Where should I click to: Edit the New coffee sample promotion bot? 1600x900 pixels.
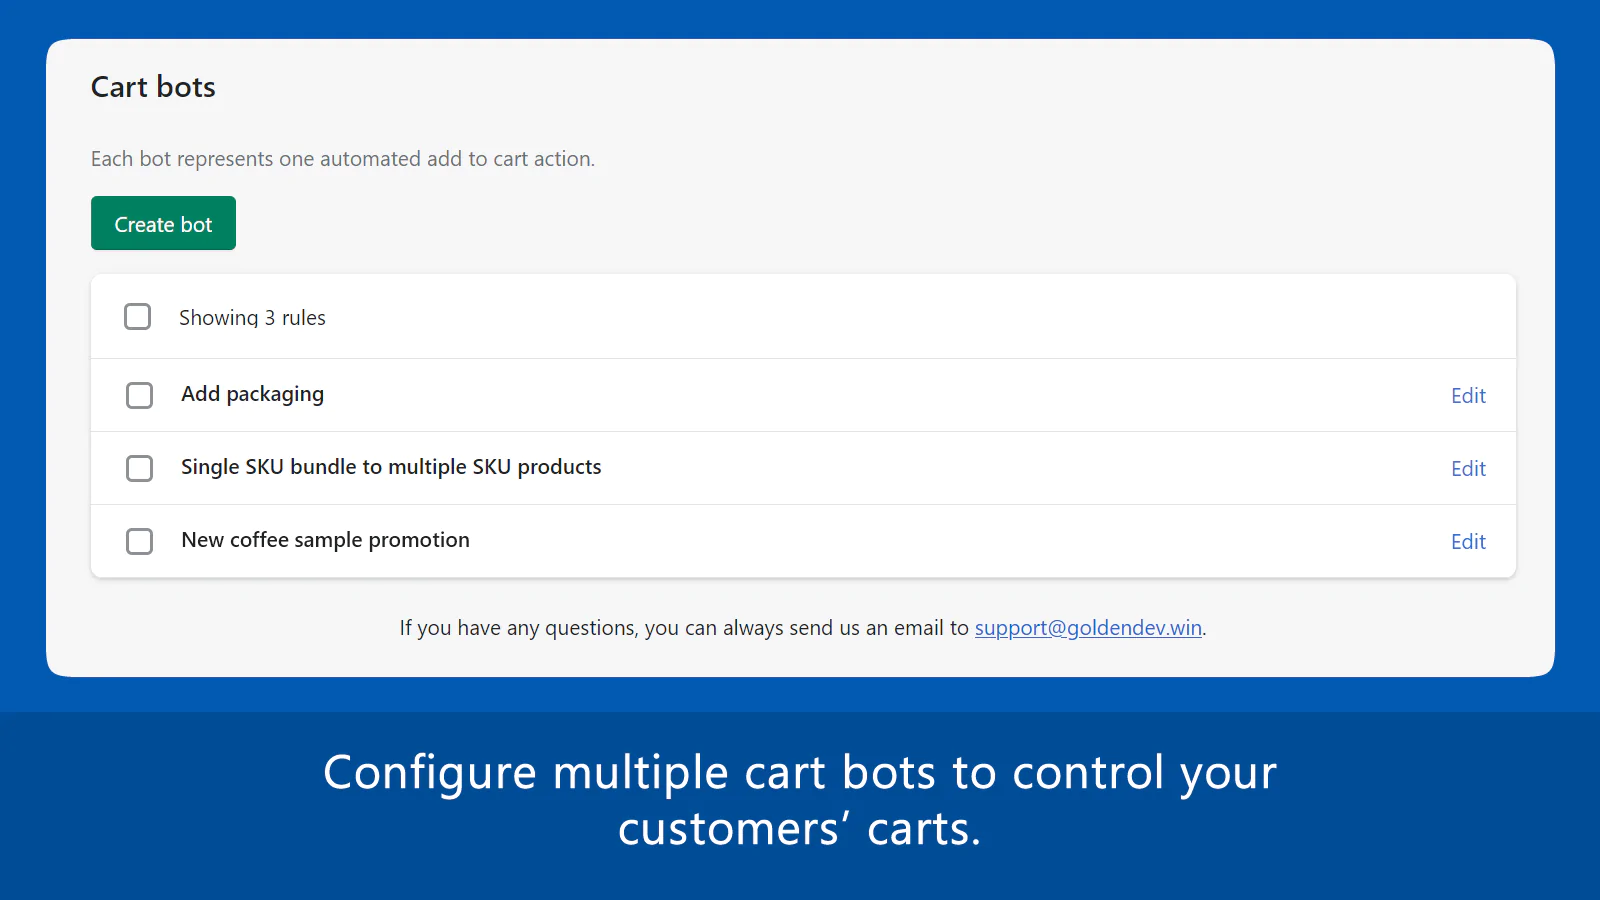[x=1468, y=542]
